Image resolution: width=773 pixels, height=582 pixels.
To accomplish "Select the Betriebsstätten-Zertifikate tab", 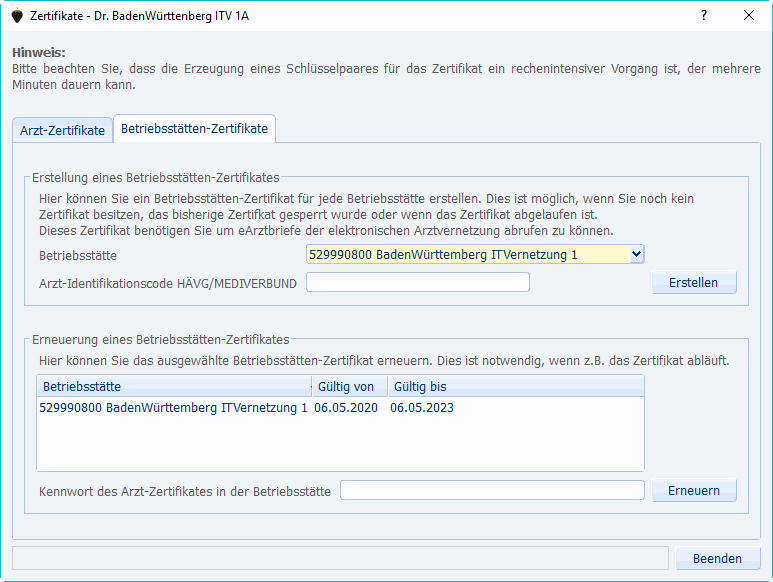I will point(194,128).
